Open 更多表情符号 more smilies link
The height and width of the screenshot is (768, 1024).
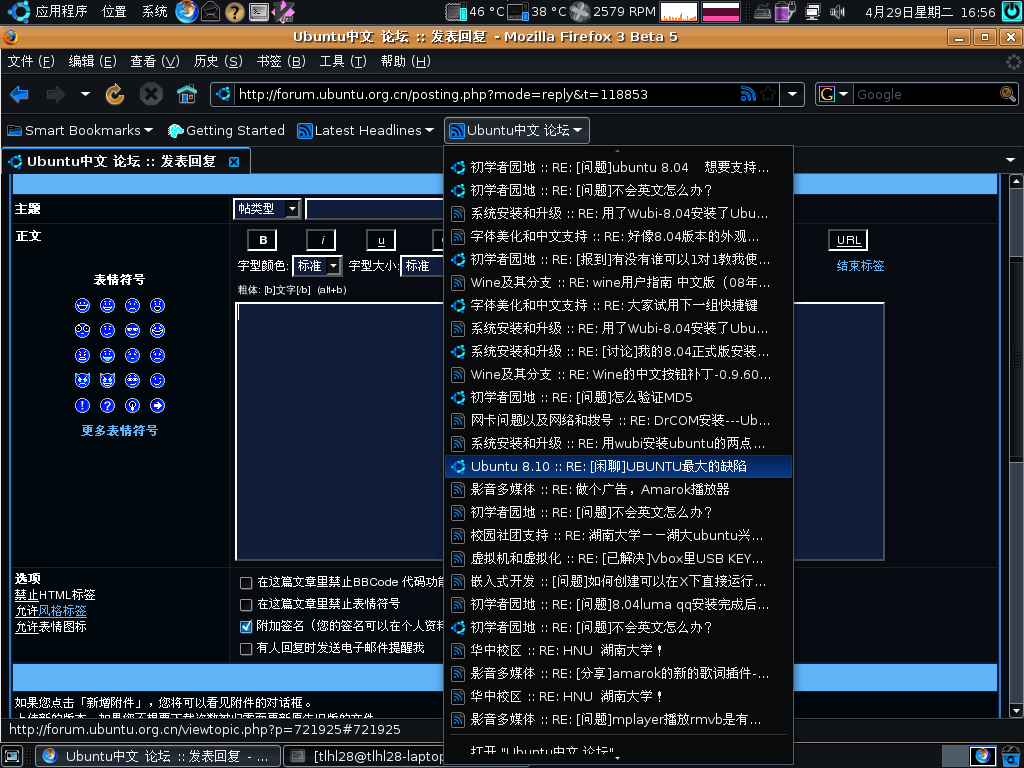point(120,430)
